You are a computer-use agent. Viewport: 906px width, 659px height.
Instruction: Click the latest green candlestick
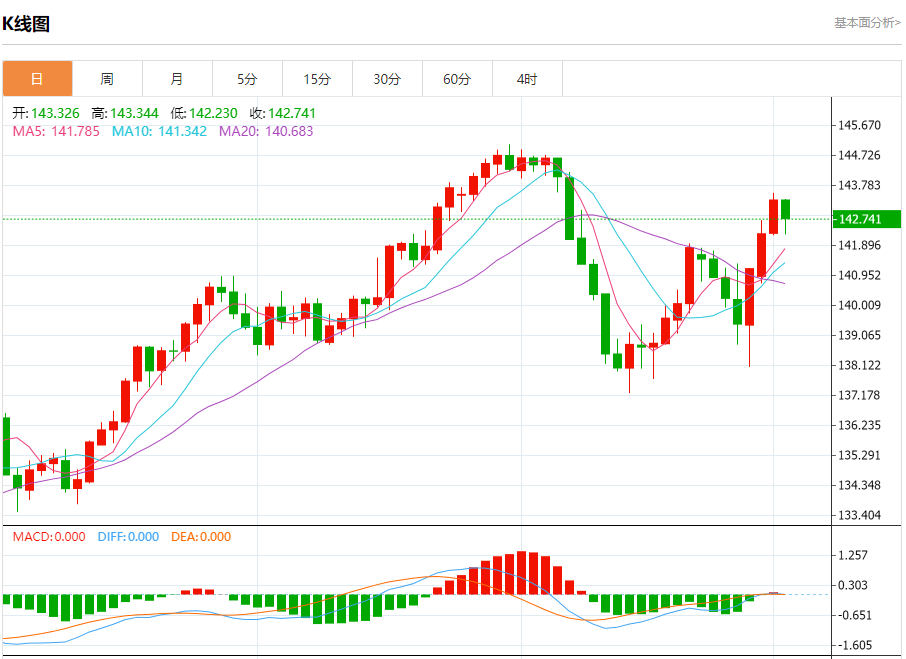click(785, 210)
